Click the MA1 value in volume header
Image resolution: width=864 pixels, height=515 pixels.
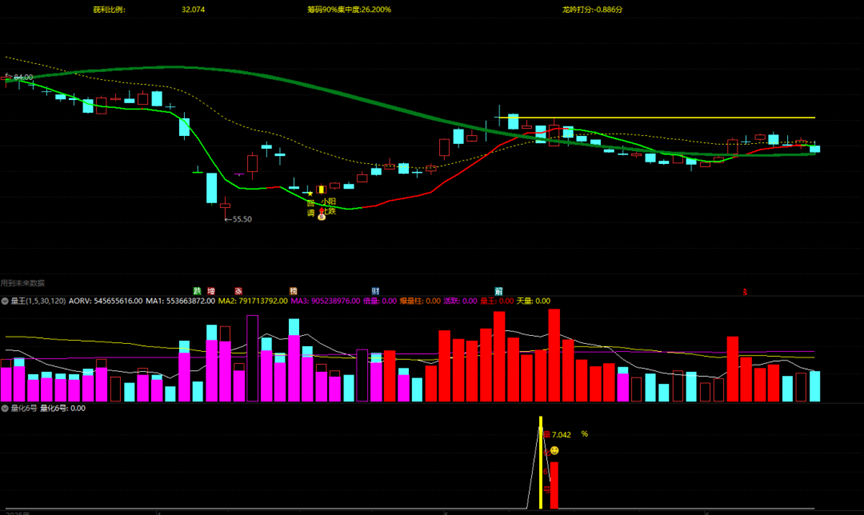tap(181, 300)
